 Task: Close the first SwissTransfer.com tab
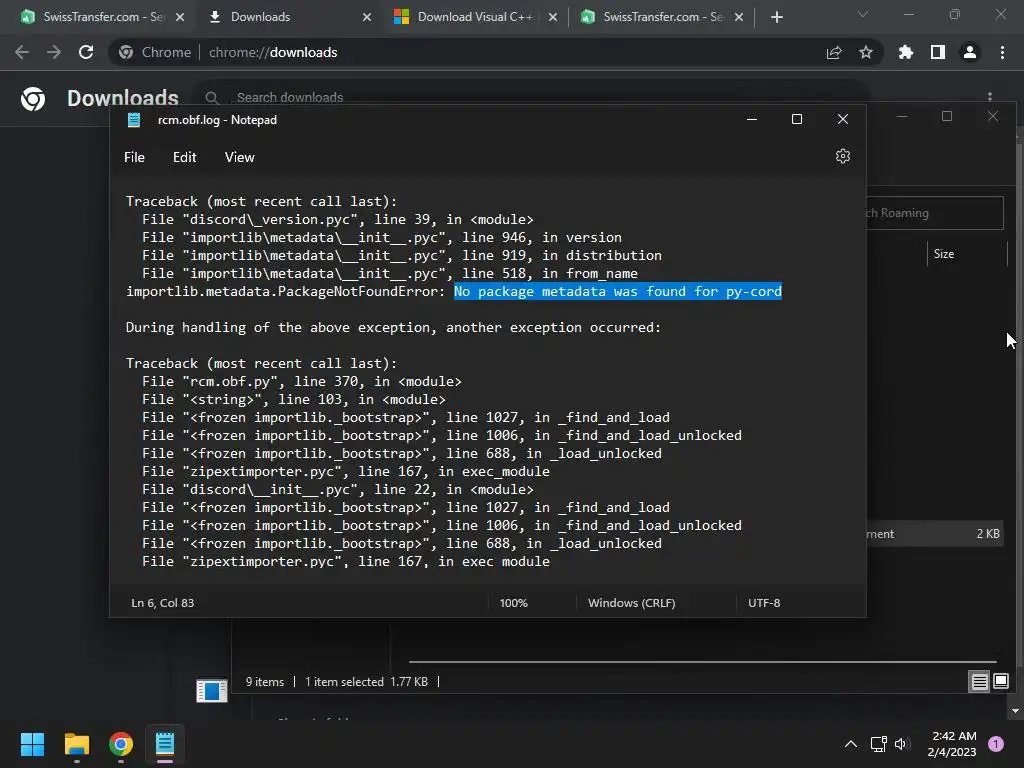point(180,17)
